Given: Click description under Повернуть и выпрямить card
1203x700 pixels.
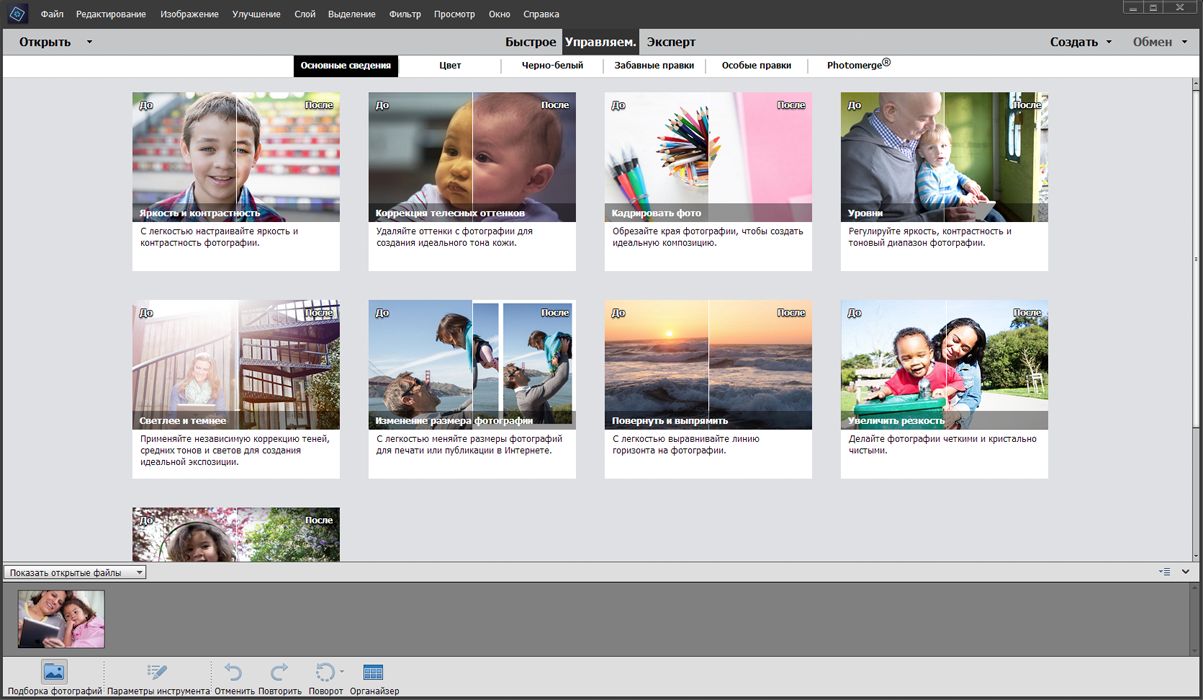Looking at the screenshot, I should pyautogui.click(x=685, y=444).
